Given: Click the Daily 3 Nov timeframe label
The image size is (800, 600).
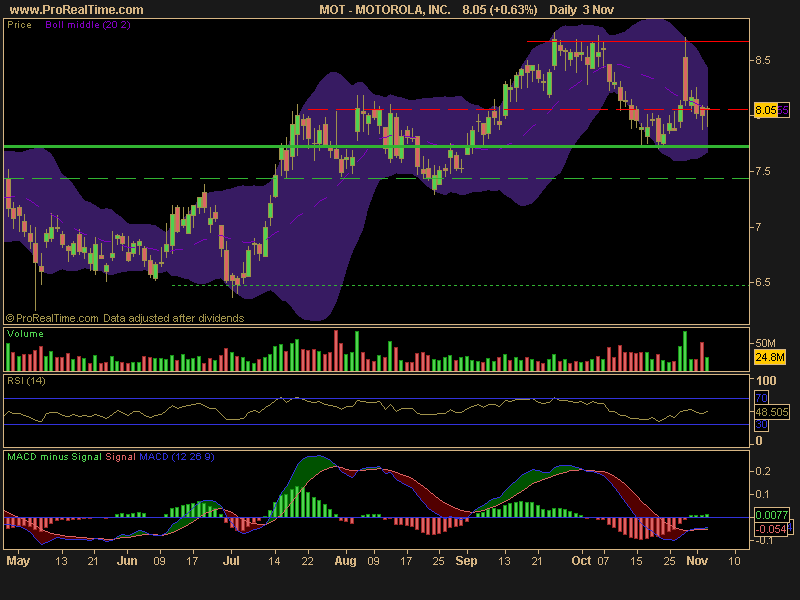Looking at the screenshot, I should coord(581,10).
